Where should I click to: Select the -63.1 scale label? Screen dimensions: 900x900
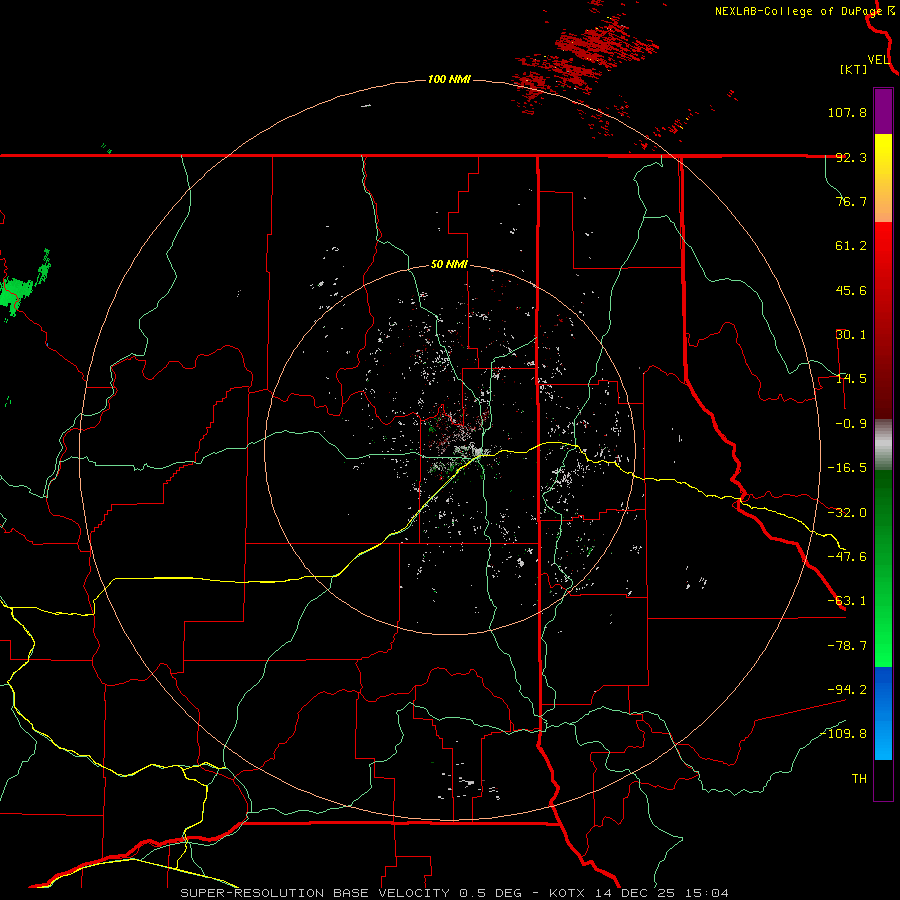(x=847, y=601)
